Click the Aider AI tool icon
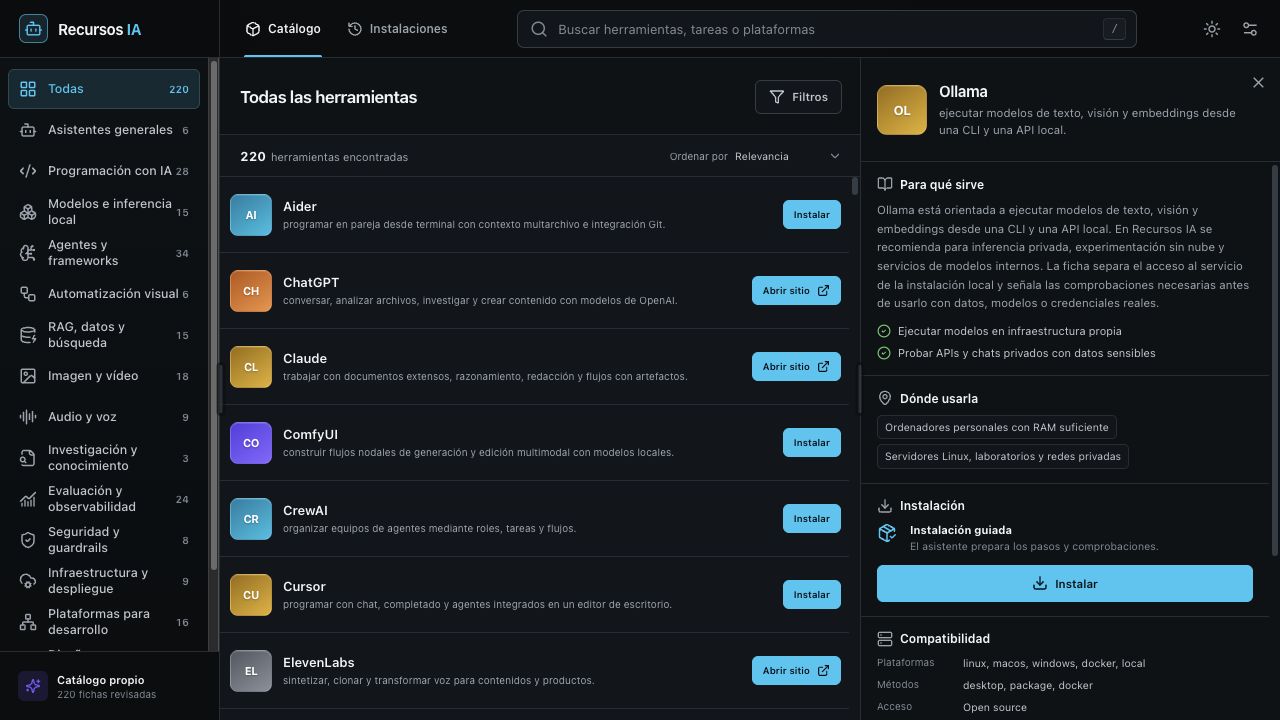This screenshot has width=1280, height=720. [x=251, y=215]
